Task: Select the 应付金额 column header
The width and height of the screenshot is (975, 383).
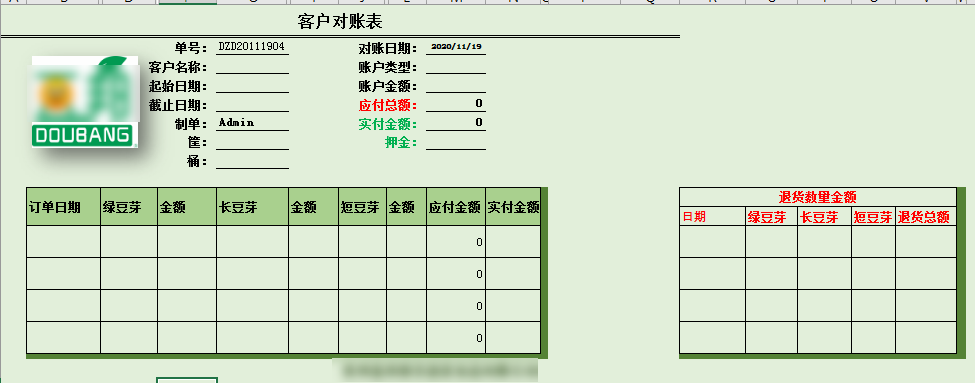Action: pos(456,207)
